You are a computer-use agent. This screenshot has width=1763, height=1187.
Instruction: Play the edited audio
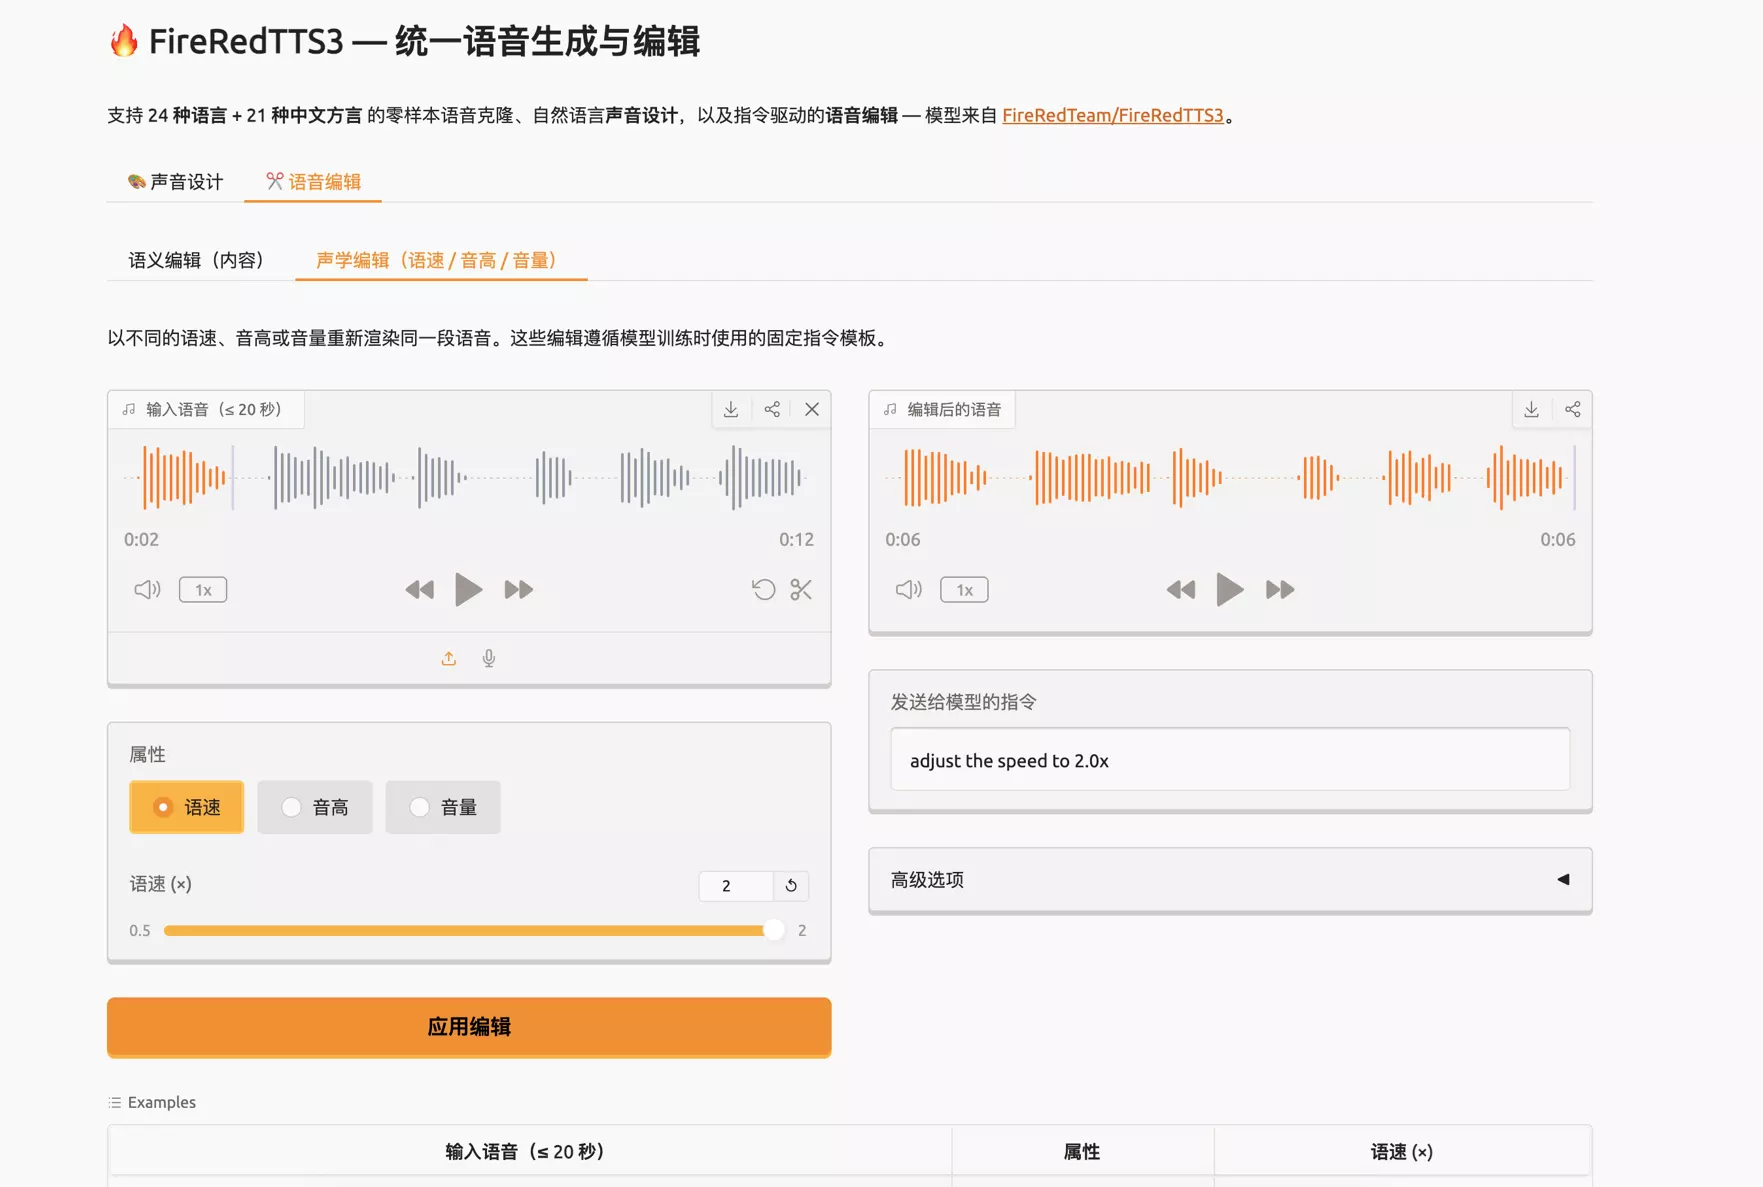pyautogui.click(x=1229, y=590)
